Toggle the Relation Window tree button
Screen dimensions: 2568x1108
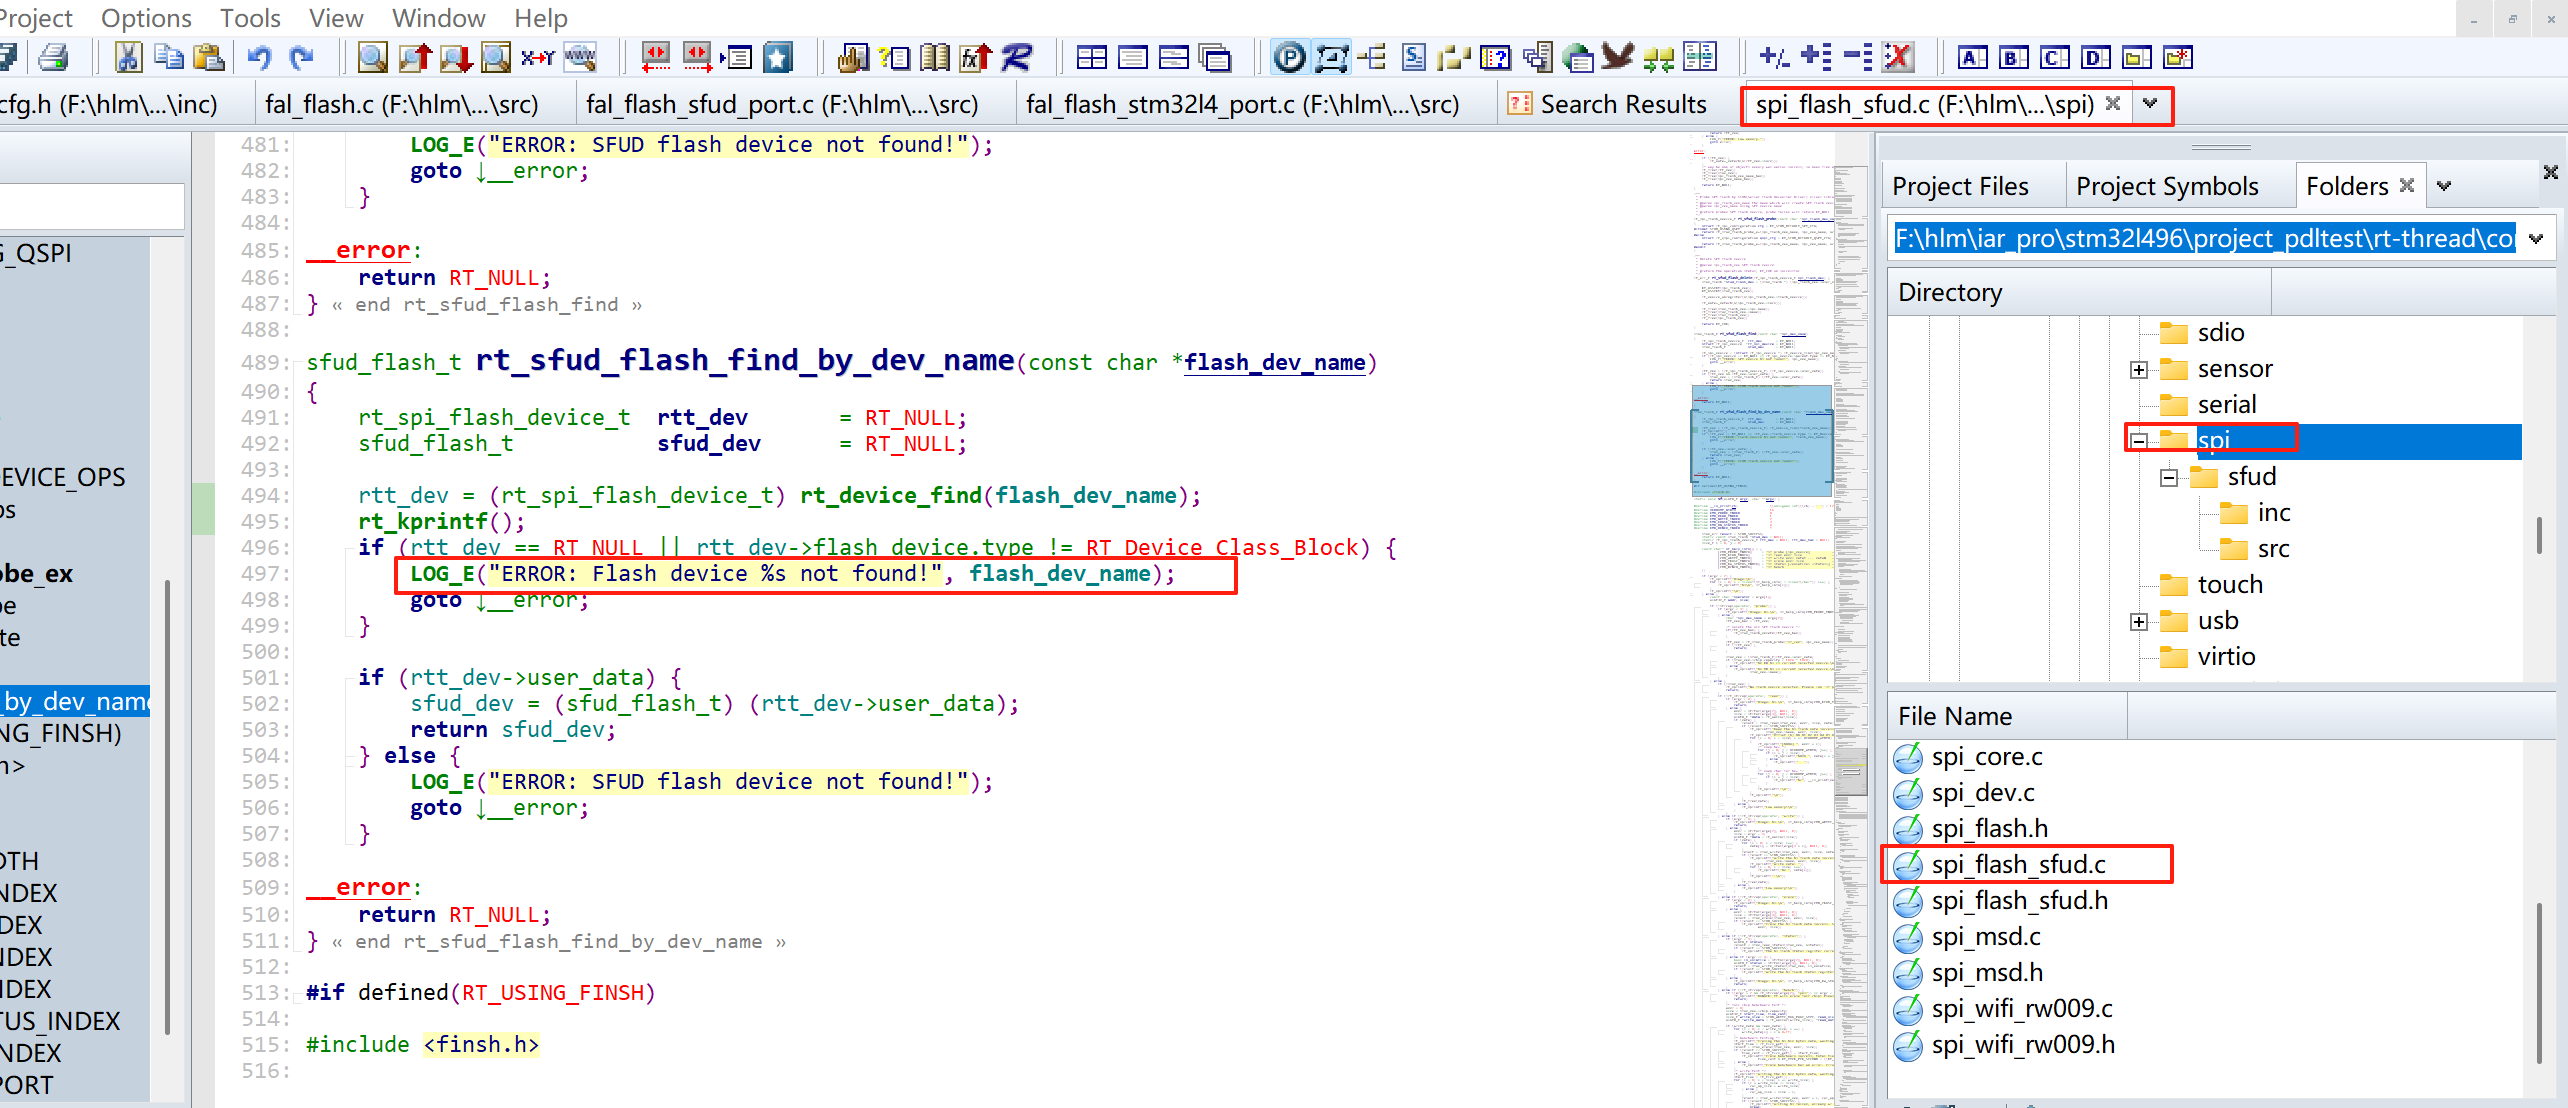click(1373, 58)
